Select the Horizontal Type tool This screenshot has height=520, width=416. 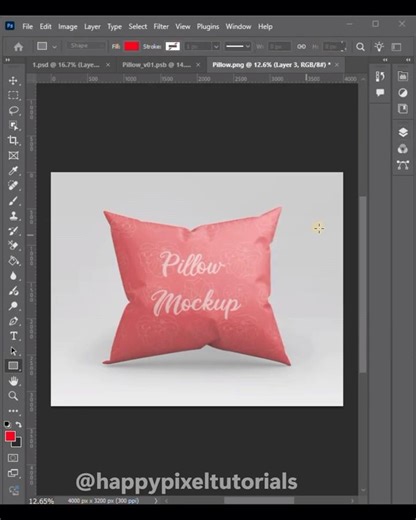[x=13, y=336]
